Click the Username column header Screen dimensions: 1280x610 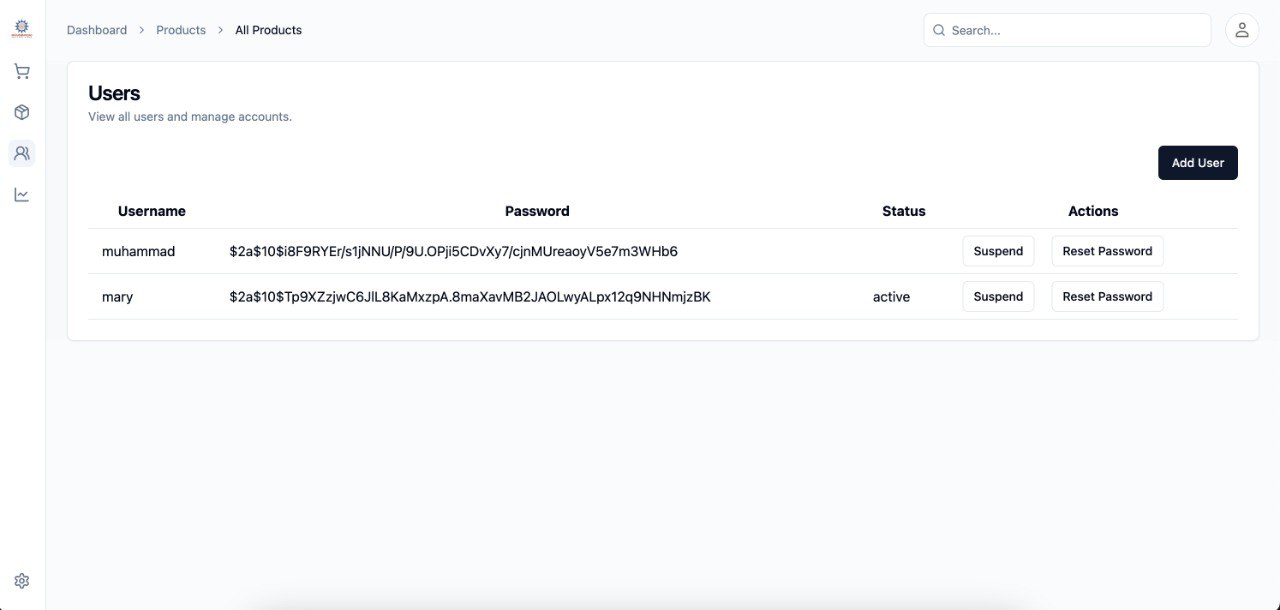pos(151,211)
